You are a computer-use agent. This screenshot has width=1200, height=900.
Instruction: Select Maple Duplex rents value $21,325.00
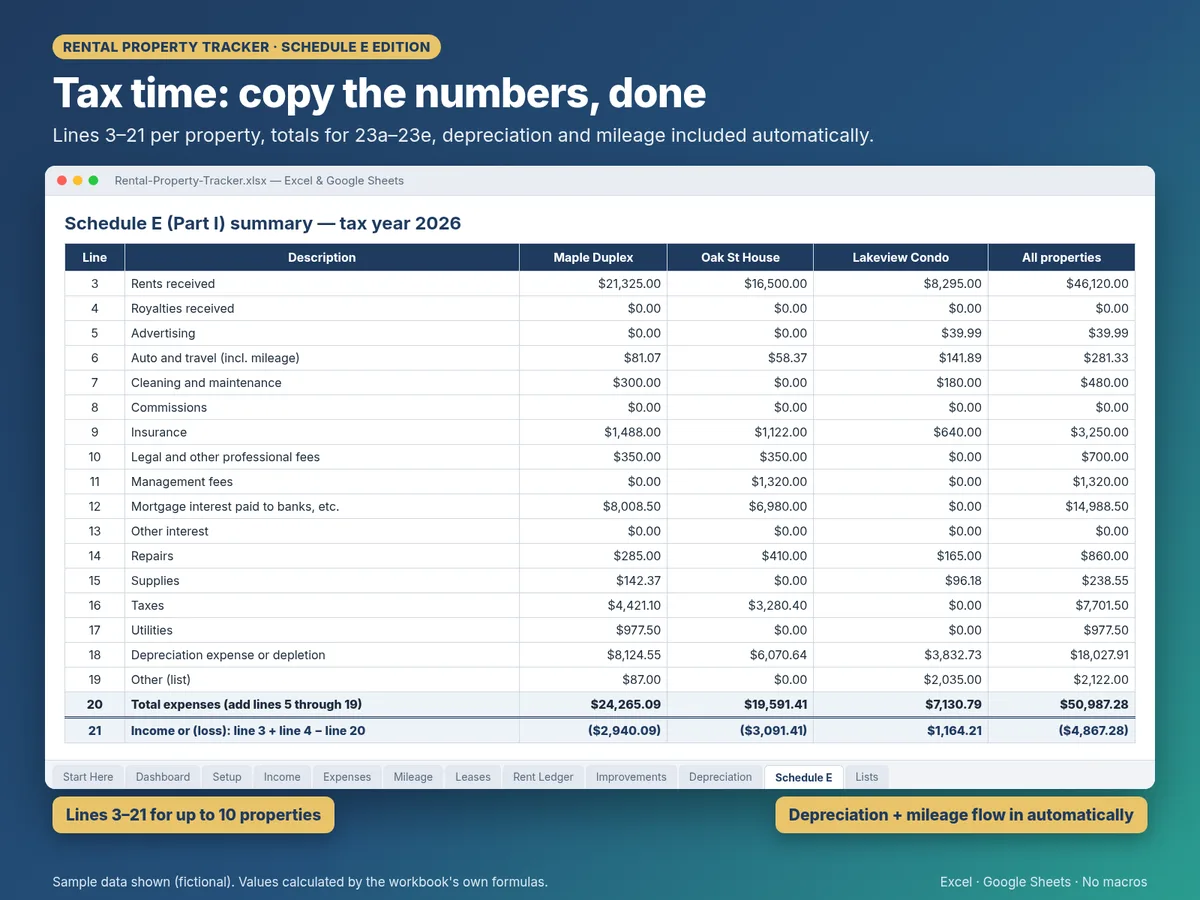click(593, 284)
